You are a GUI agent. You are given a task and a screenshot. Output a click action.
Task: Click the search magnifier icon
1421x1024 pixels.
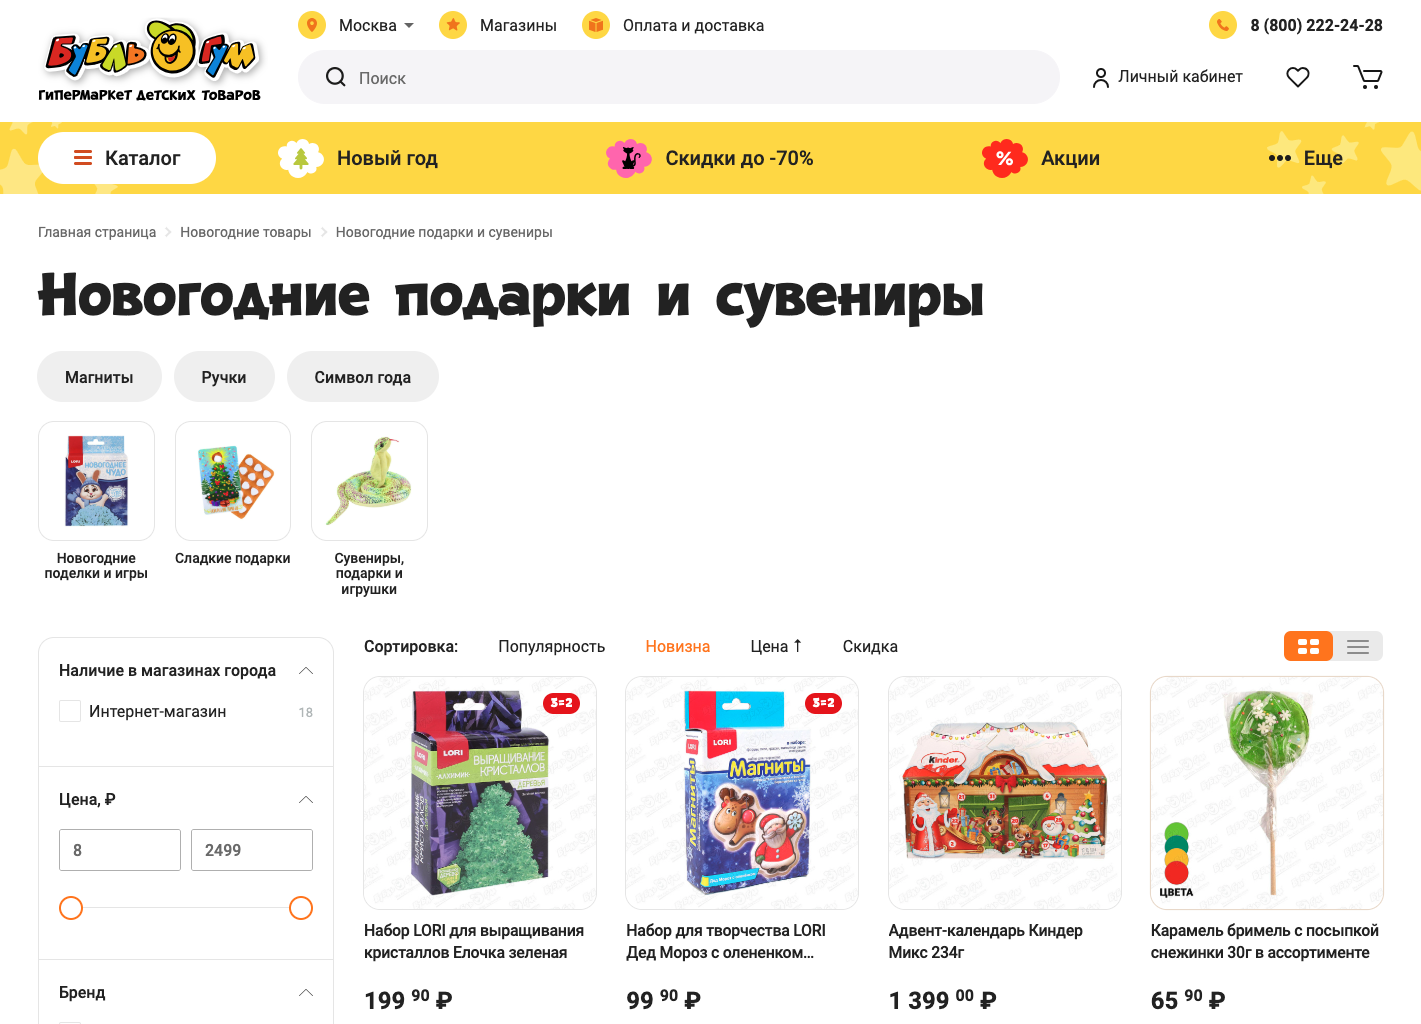336,77
